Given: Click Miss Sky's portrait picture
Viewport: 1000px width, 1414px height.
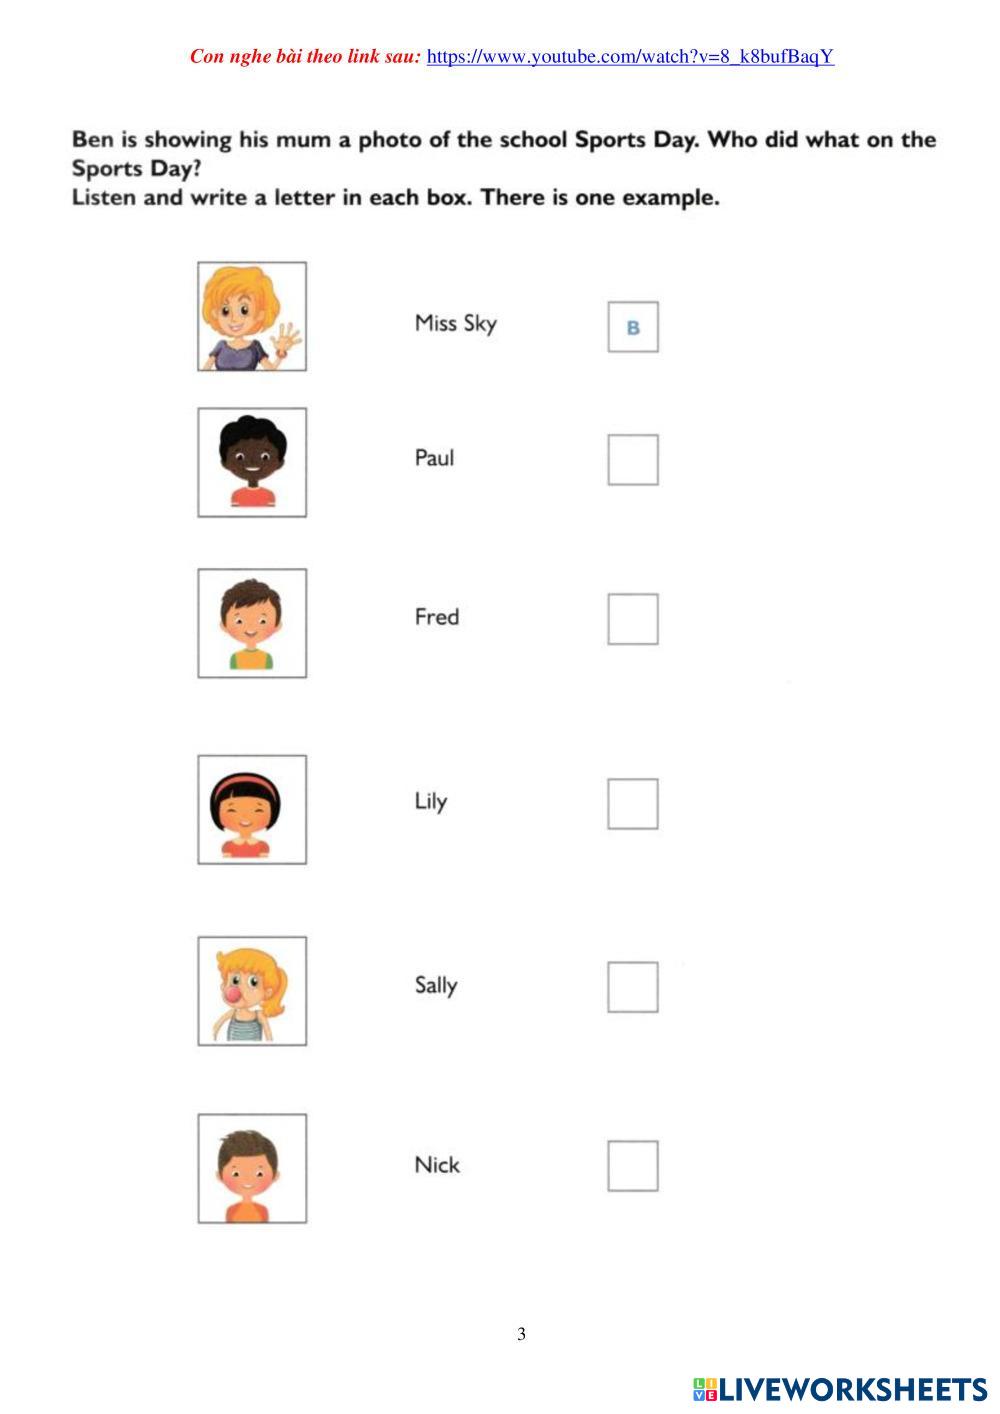Looking at the screenshot, I should 252,317.
